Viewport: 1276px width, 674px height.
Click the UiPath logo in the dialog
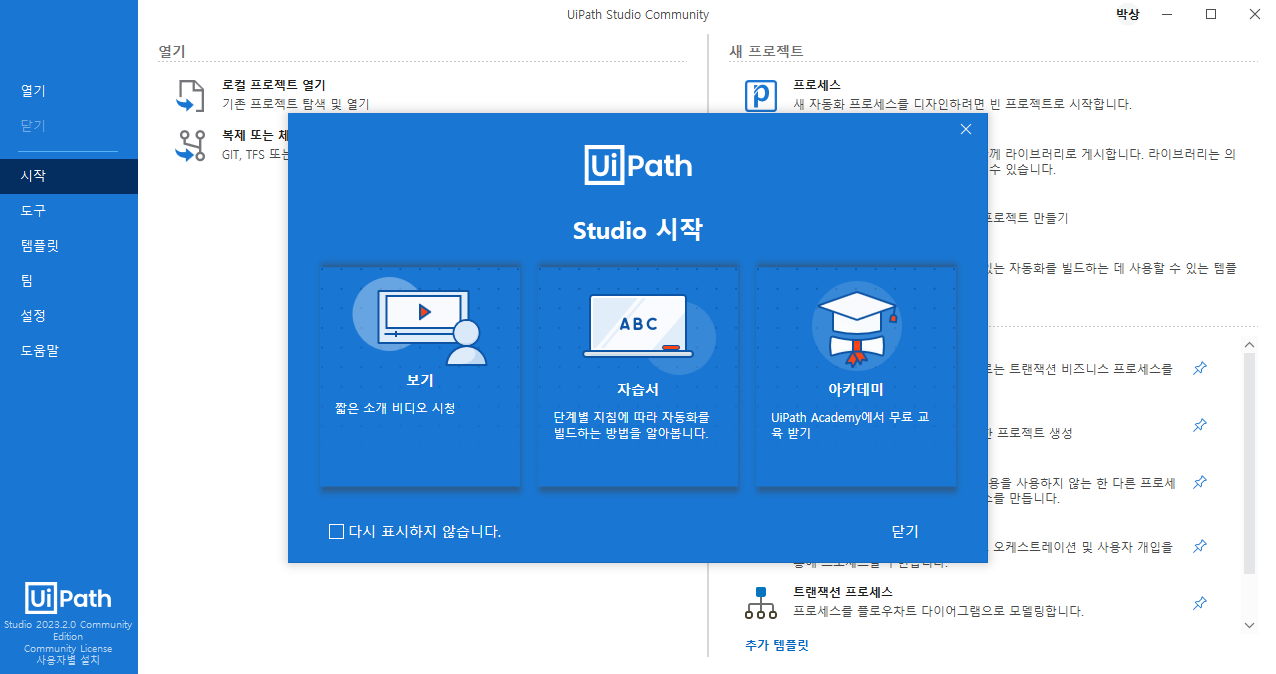click(x=638, y=165)
